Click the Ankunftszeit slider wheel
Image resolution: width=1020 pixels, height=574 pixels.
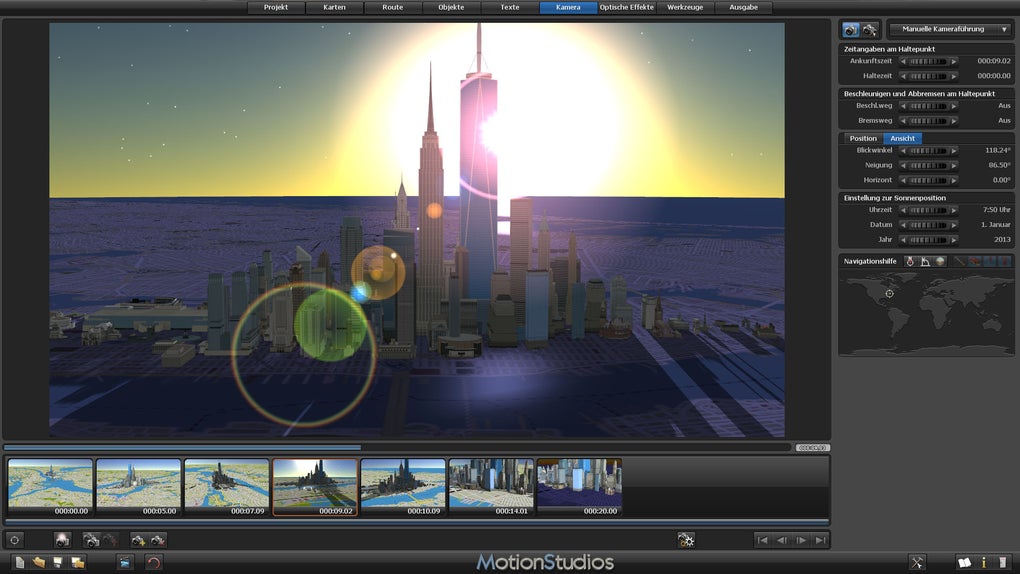(x=928, y=61)
